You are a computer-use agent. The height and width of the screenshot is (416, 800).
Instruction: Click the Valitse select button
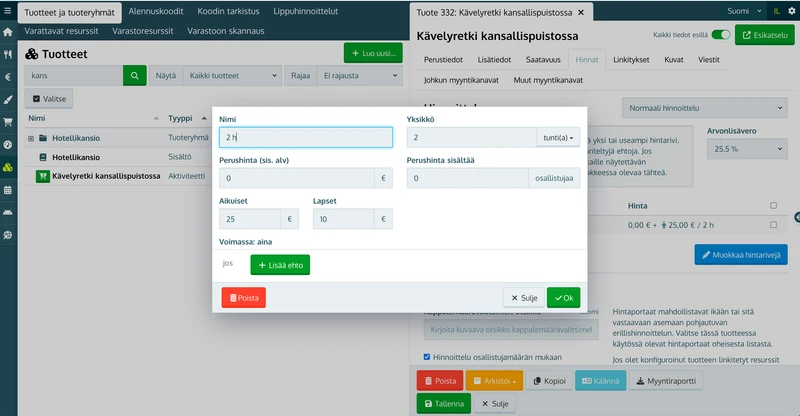click(49, 99)
